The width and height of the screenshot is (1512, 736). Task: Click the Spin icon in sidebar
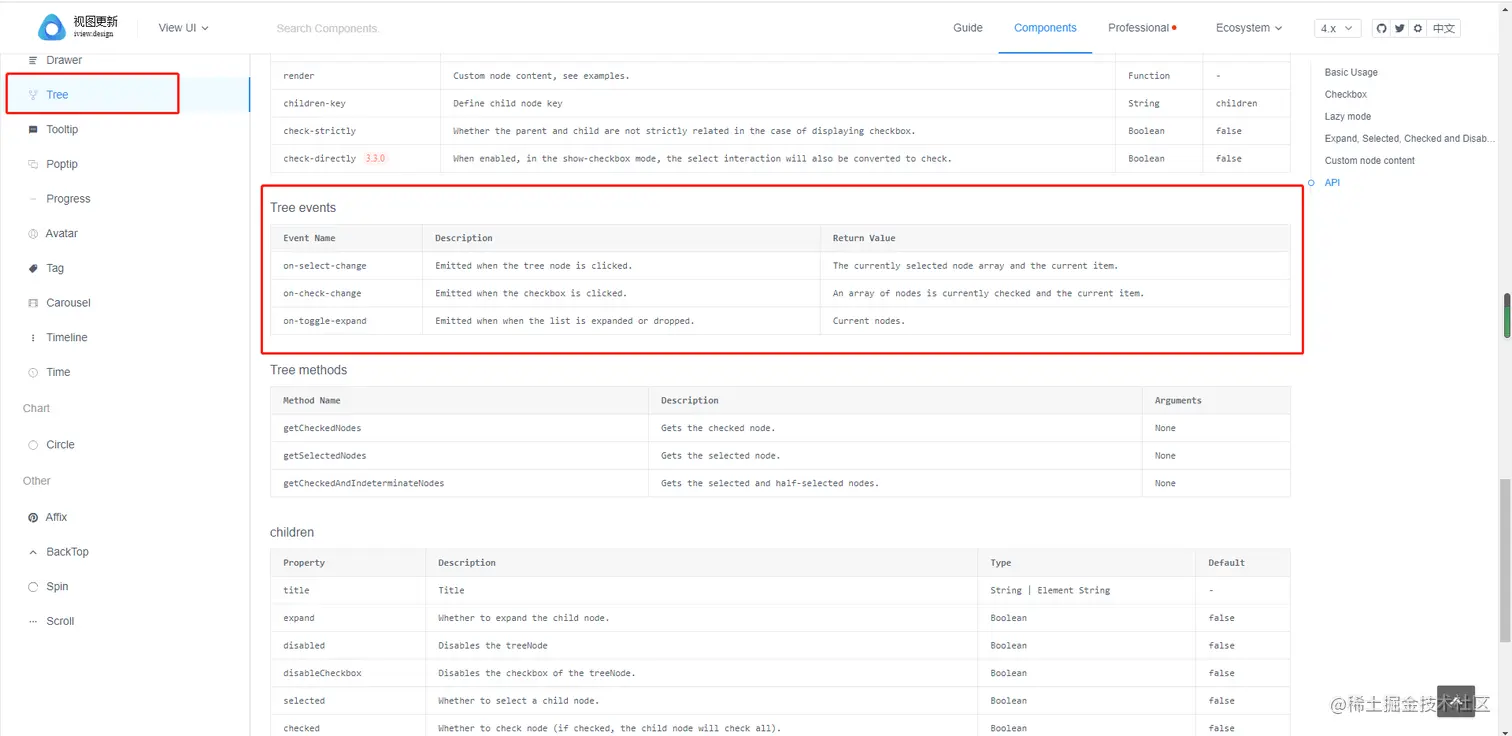[x=33, y=587]
